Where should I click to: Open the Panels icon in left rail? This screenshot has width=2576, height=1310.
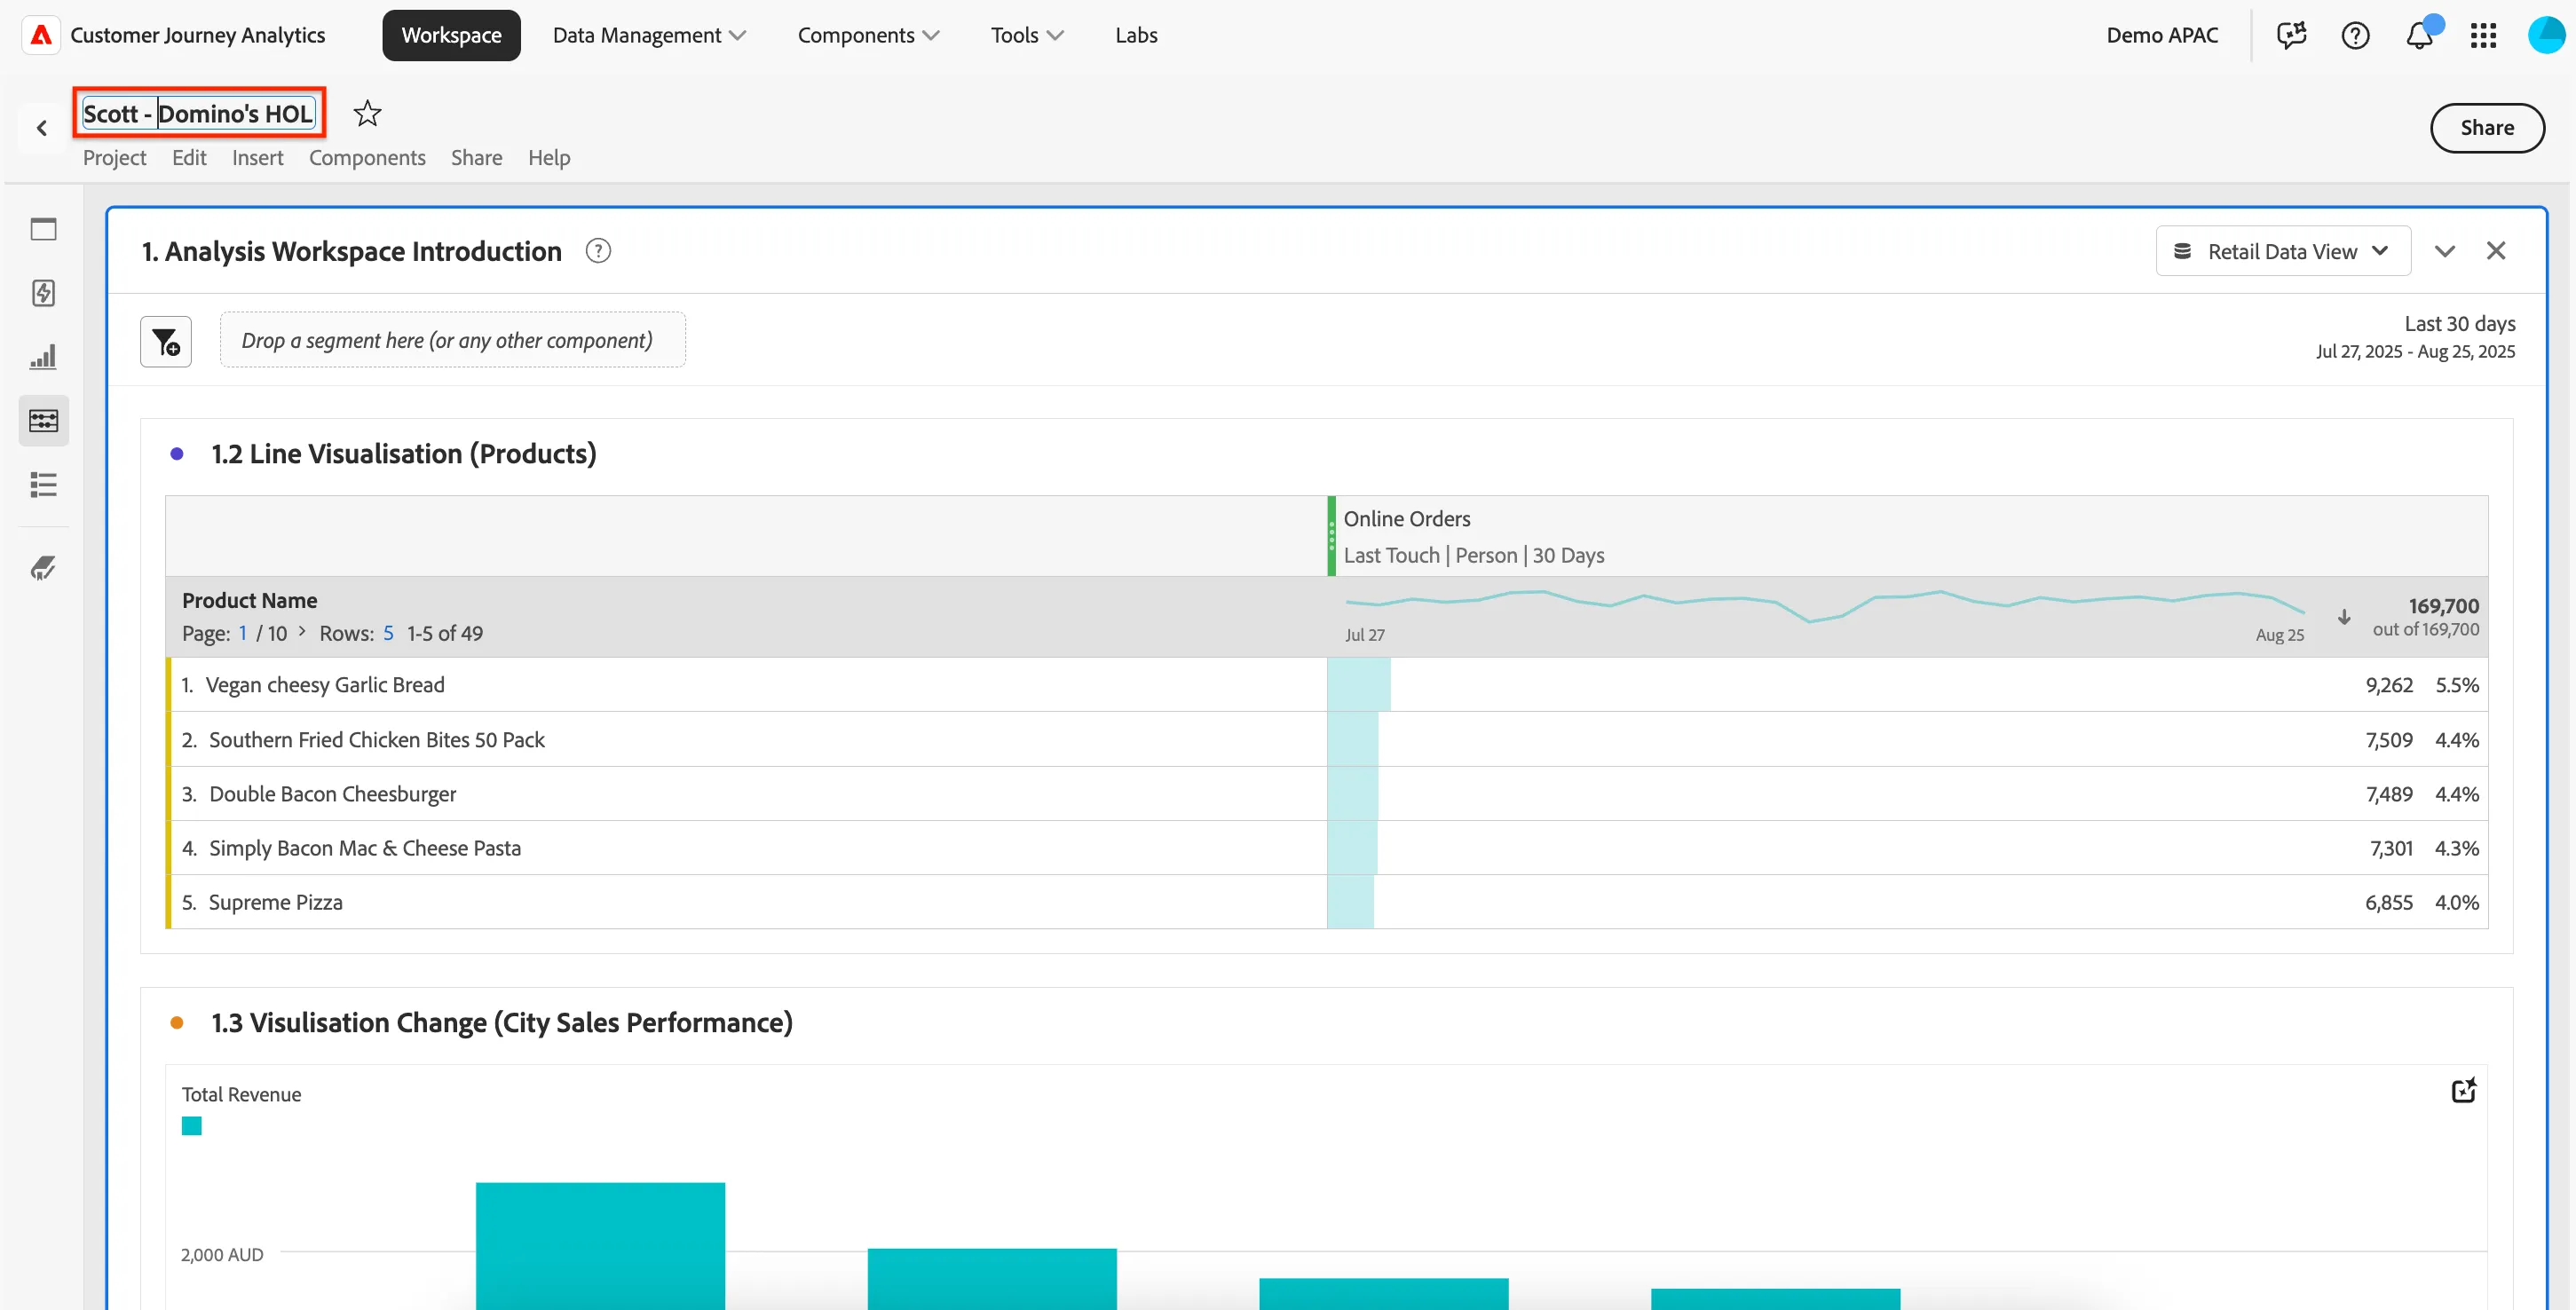[x=43, y=229]
